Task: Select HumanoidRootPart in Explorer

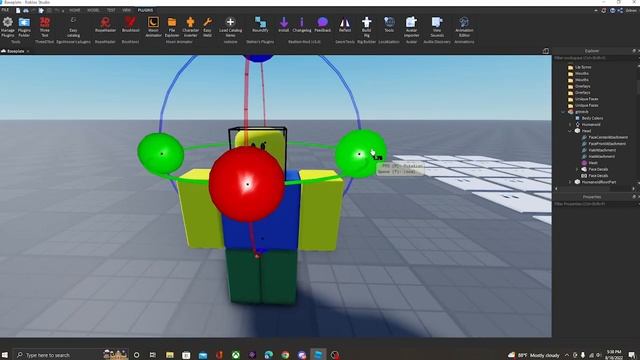Action: click(599, 182)
